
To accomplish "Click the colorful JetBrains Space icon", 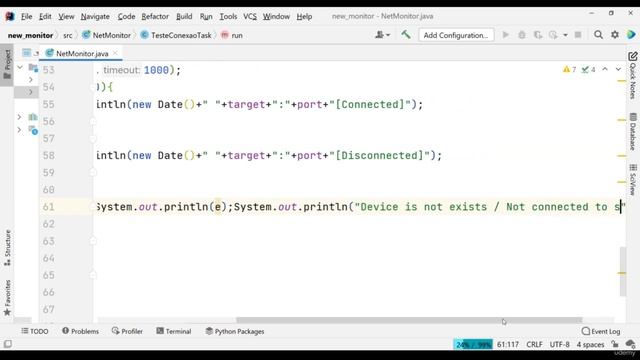I will click(631, 35).
